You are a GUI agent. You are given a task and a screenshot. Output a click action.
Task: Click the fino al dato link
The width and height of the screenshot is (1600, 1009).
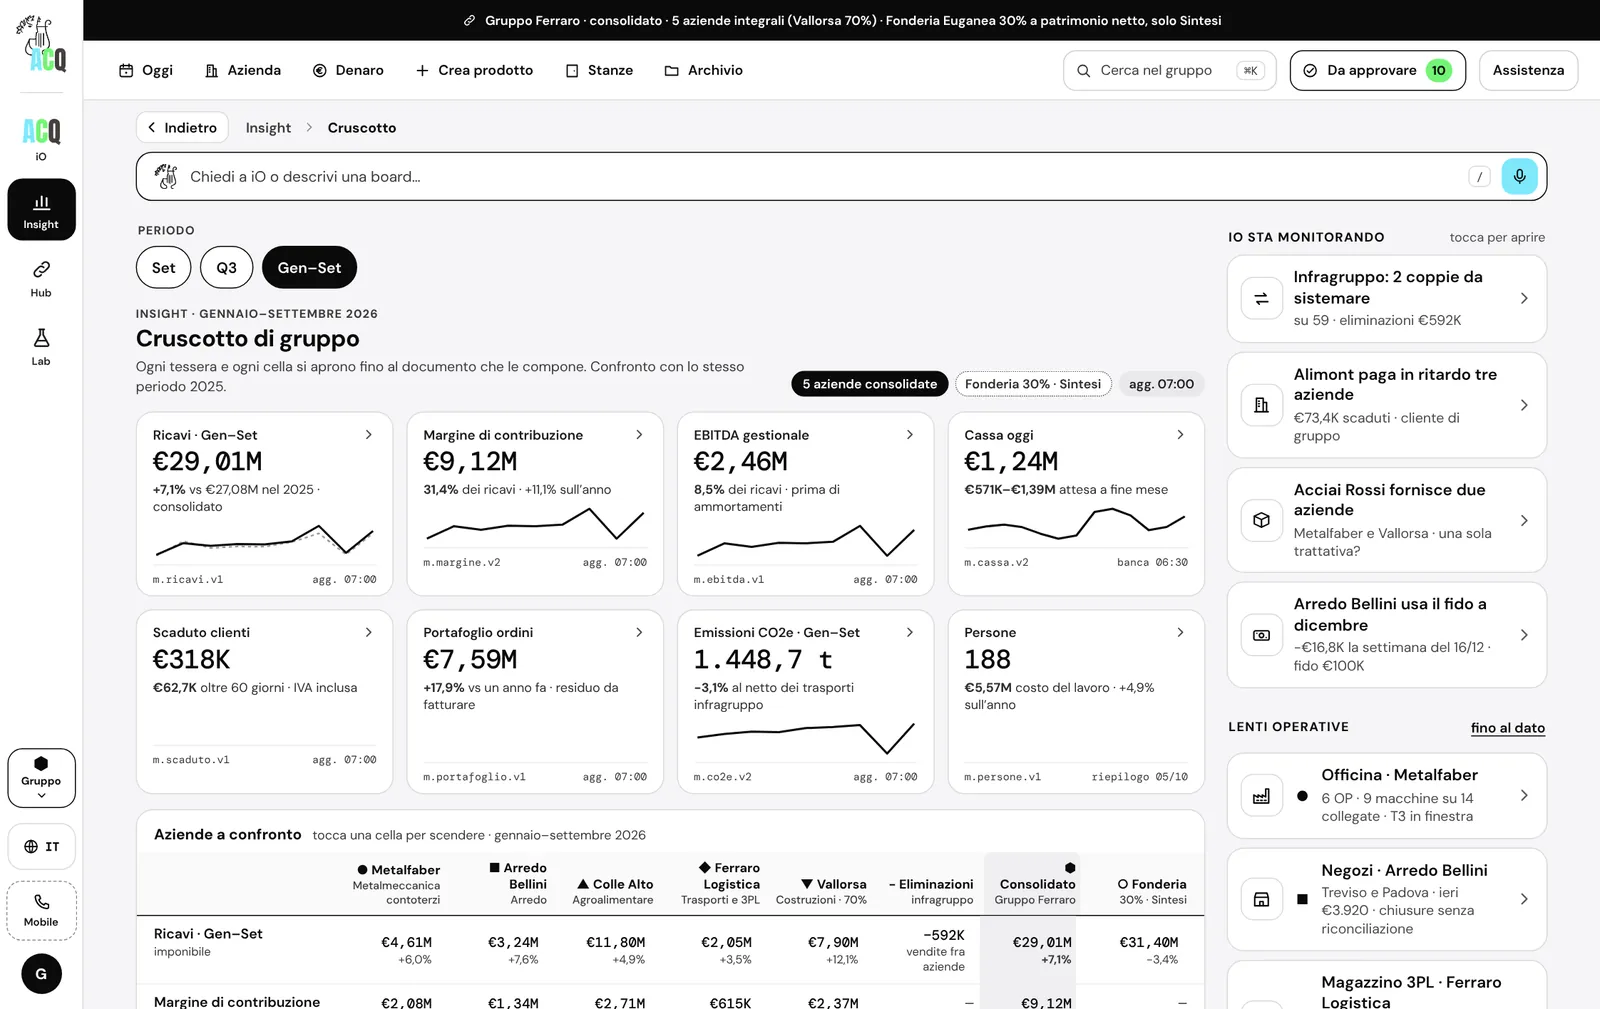(1508, 728)
